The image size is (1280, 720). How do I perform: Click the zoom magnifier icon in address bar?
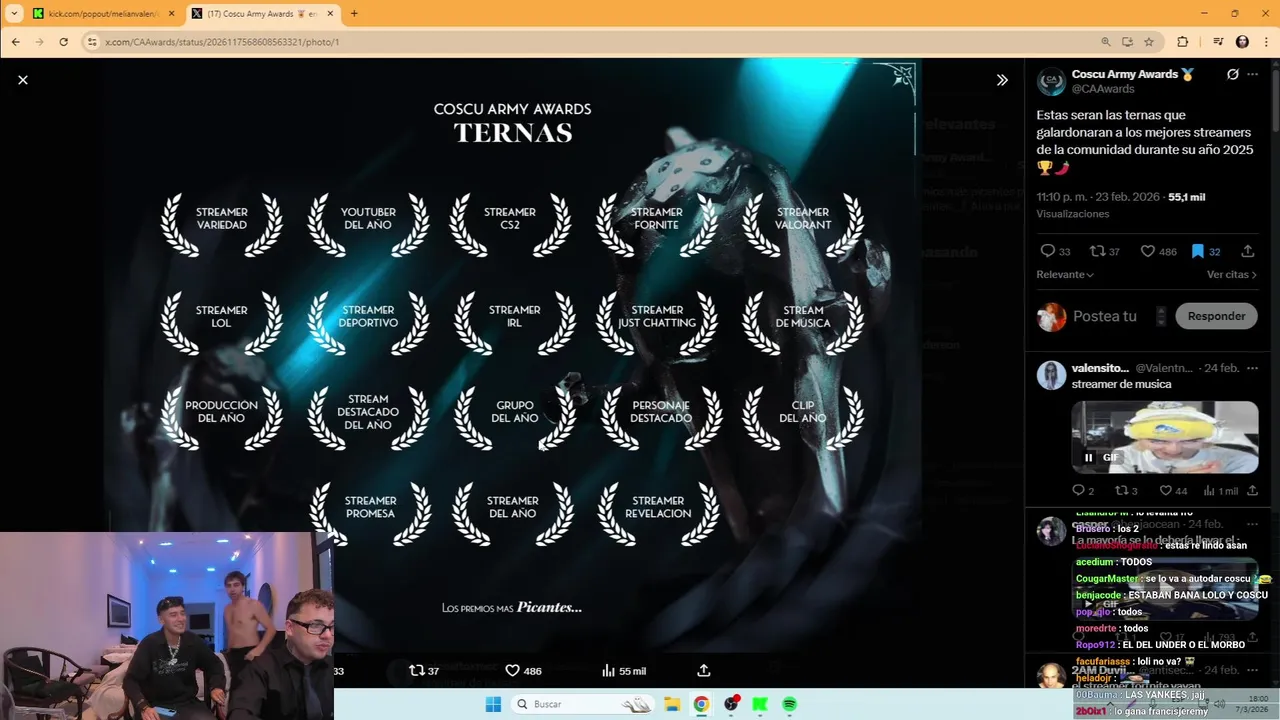[1106, 42]
